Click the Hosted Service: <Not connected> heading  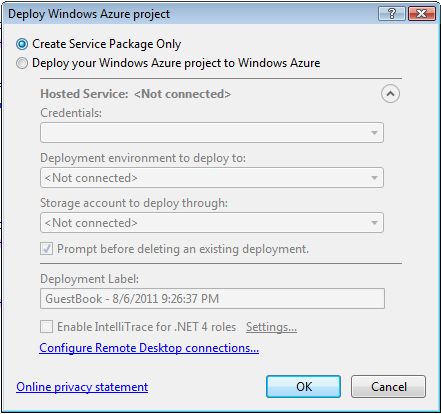[135, 94]
